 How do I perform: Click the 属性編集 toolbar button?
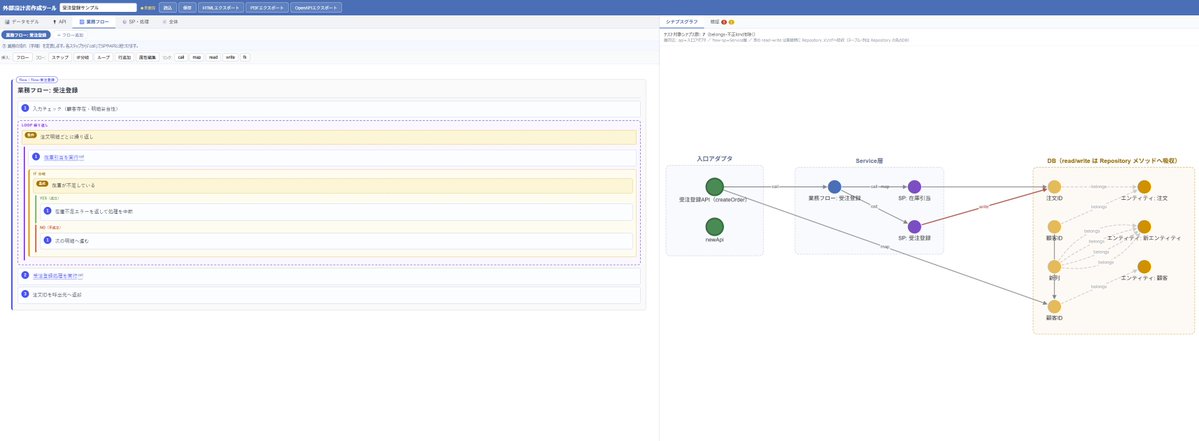148,57
